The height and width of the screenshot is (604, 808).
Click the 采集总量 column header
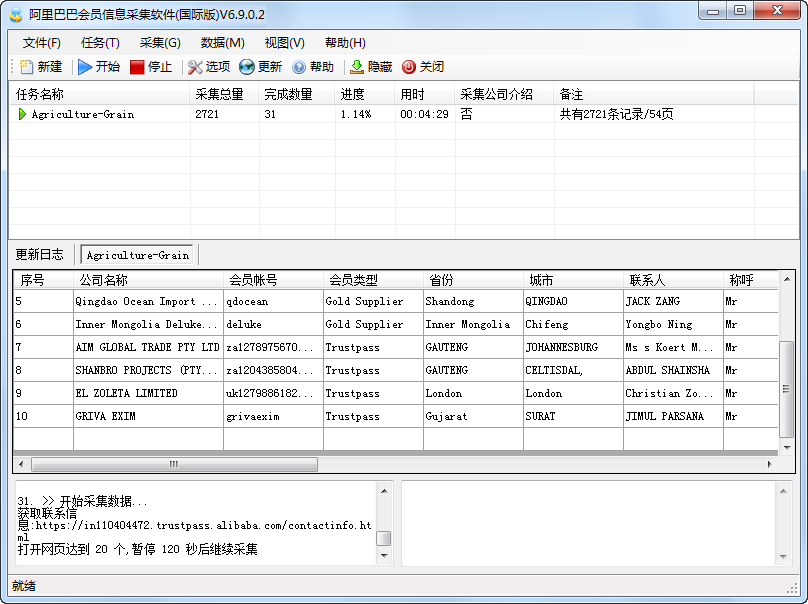click(x=224, y=94)
